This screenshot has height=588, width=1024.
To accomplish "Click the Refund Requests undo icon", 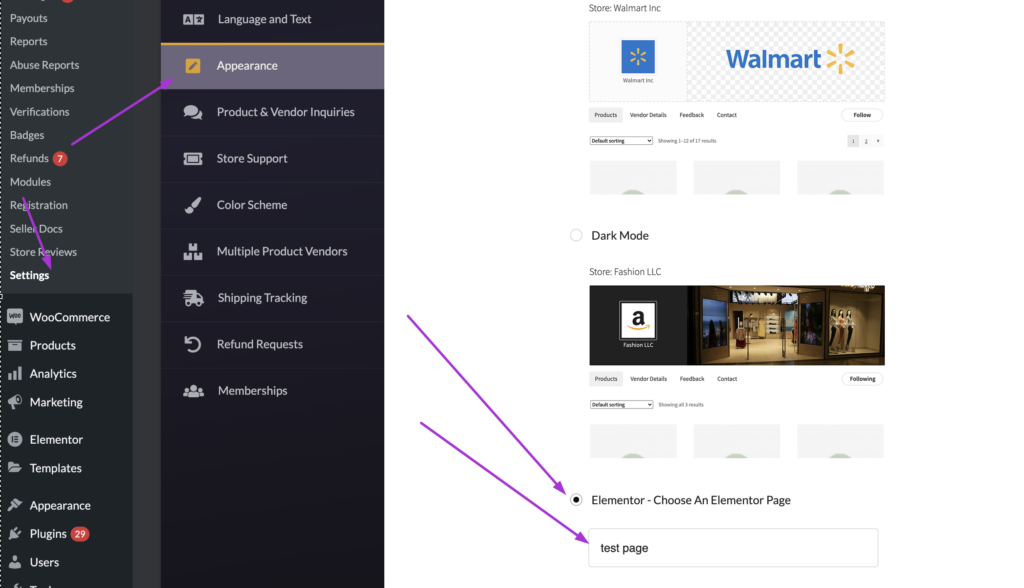I will [x=193, y=344].
